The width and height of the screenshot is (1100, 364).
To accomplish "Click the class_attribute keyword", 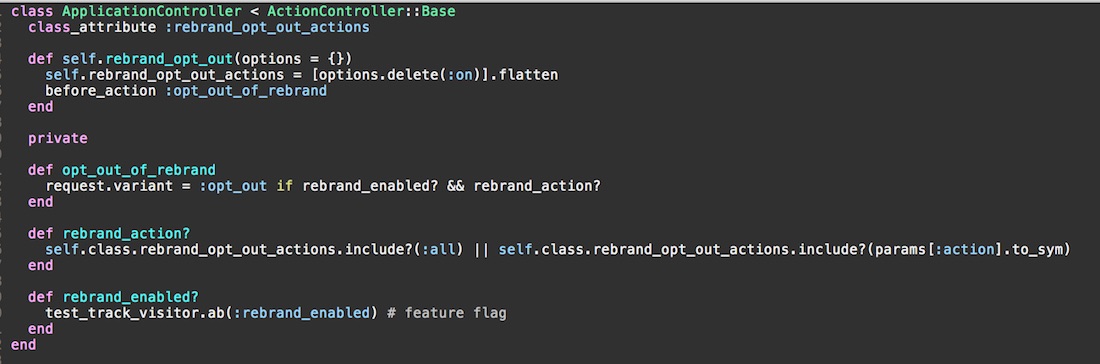I will [92, 27].
